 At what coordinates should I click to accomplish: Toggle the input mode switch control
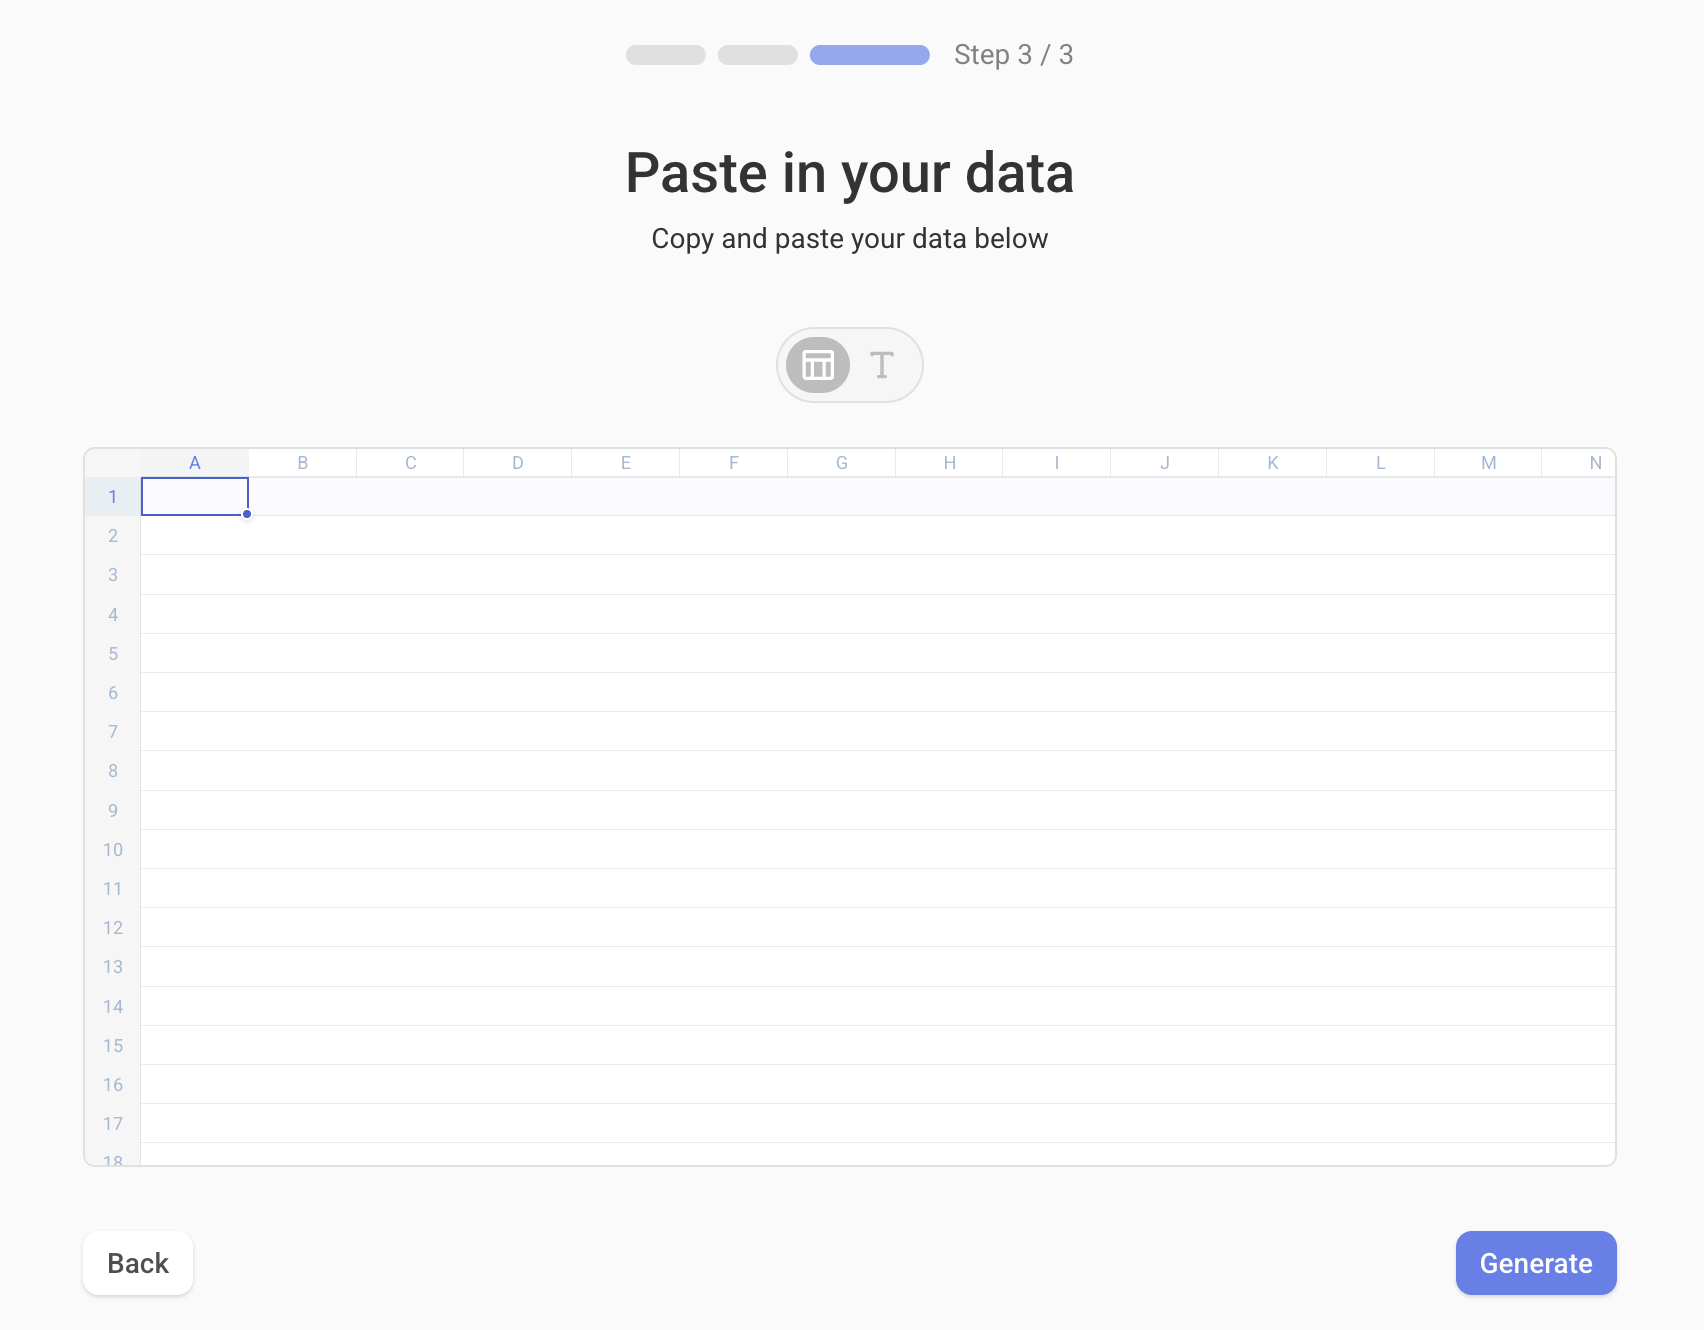tap(849, 365)
